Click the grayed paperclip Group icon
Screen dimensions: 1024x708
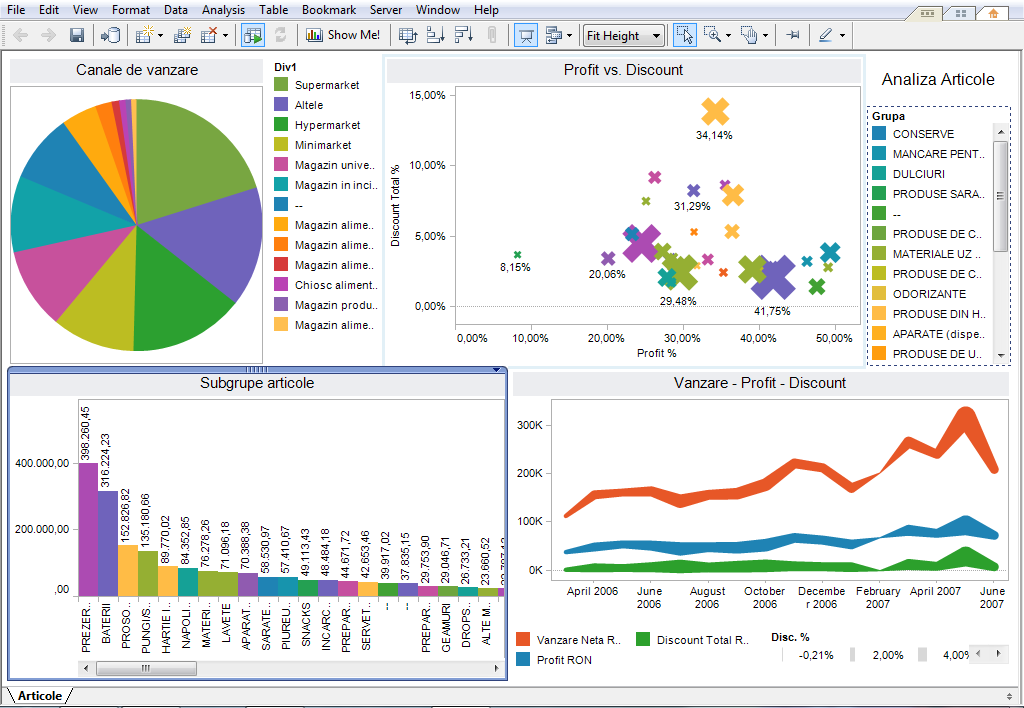492,35
